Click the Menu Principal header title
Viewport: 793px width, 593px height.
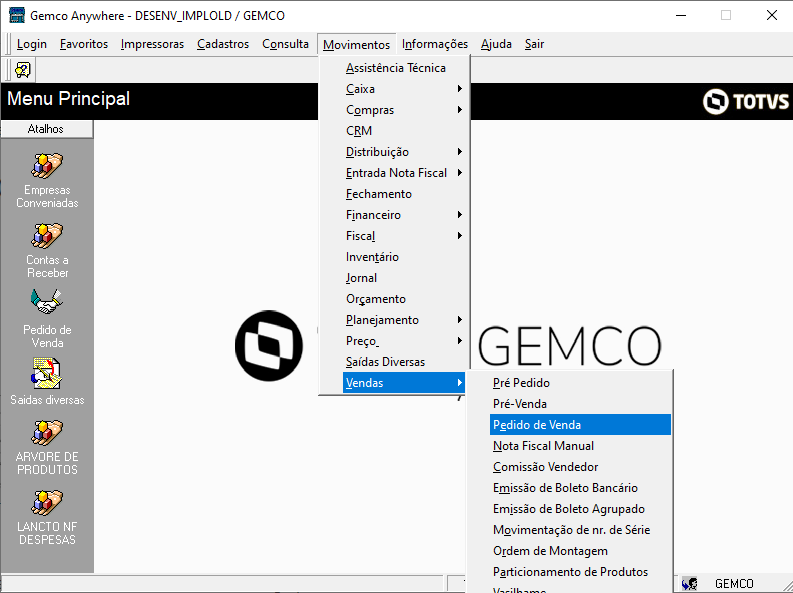tap(69, 99)
